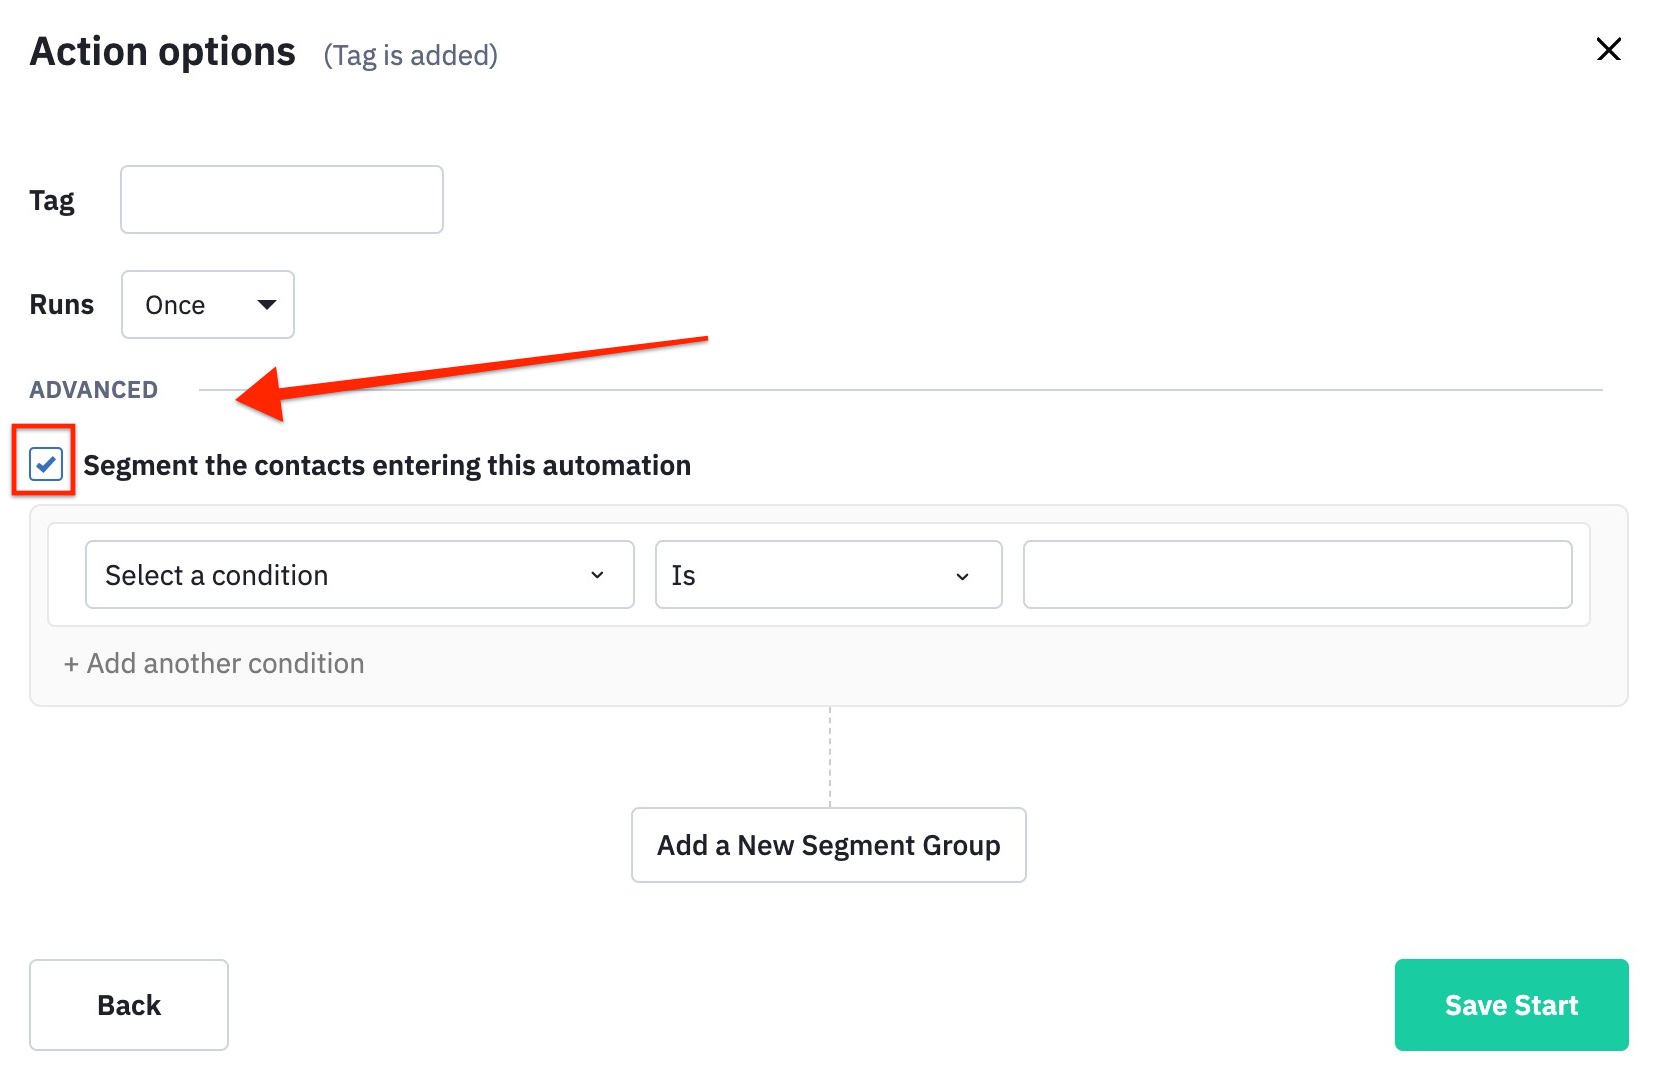This screenshot has height=1070, width=1654.
Task: Click the Tag field label
Action: [52, 201]
